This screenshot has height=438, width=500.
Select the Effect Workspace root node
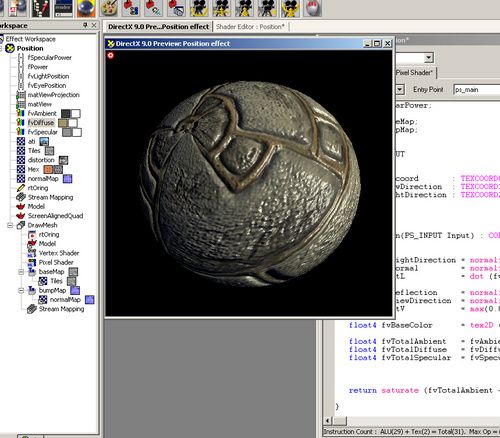click(30, 39)
